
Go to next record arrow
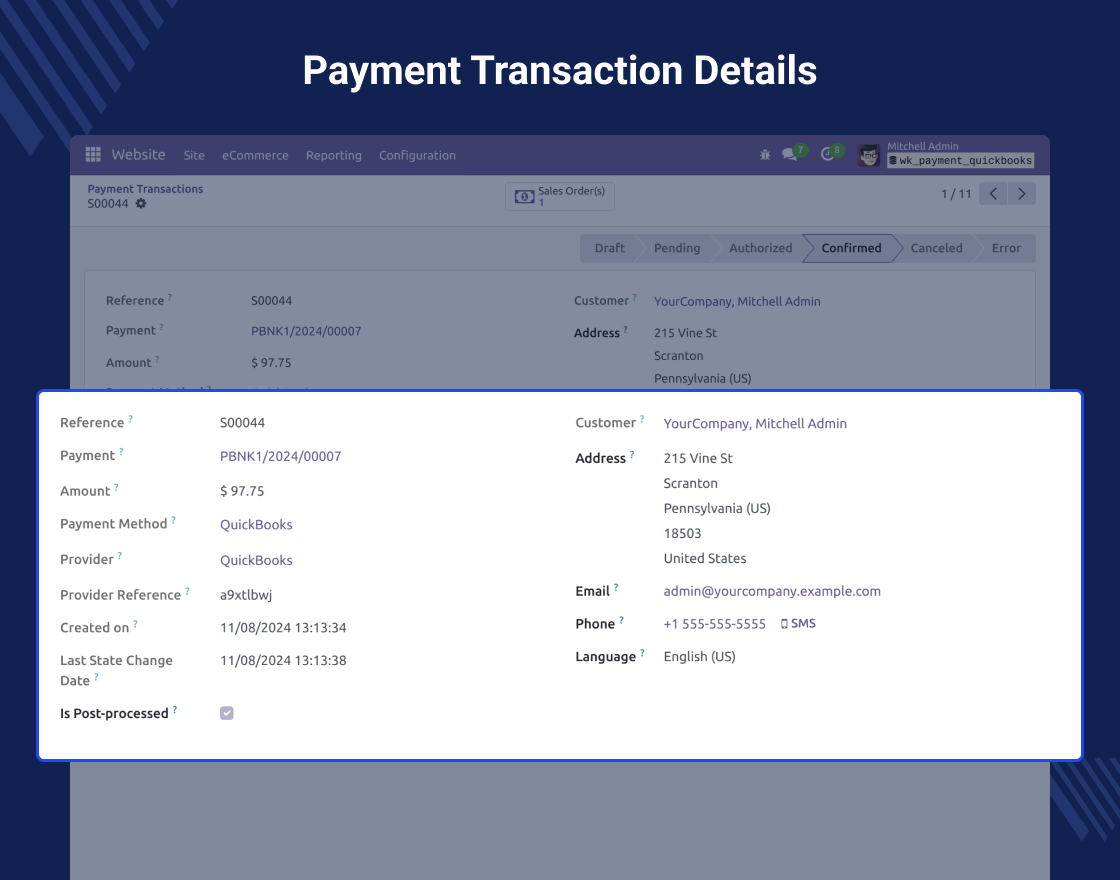(x=1021, y=194)
